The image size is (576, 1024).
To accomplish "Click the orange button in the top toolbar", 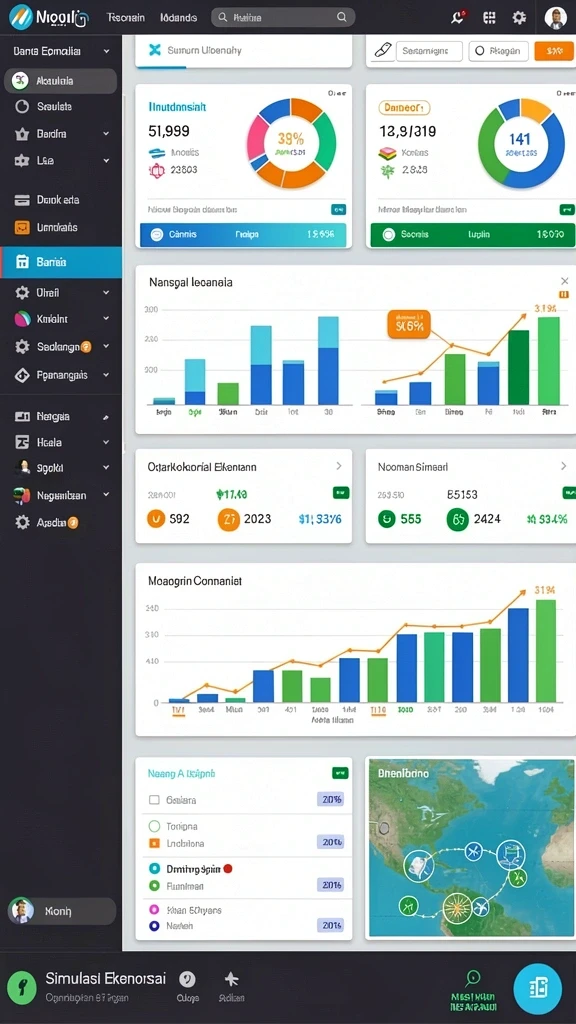I will pos(549,50).
